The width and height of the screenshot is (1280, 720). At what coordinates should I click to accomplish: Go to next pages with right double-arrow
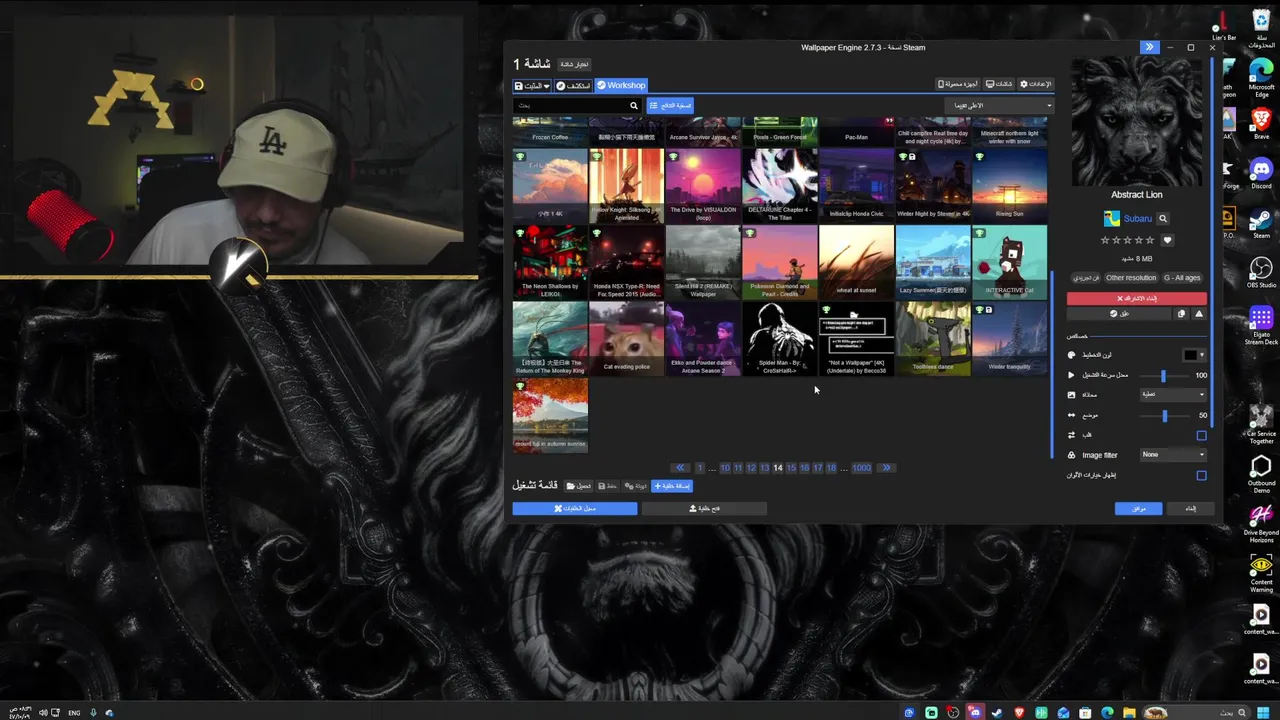tap(885, 468)
